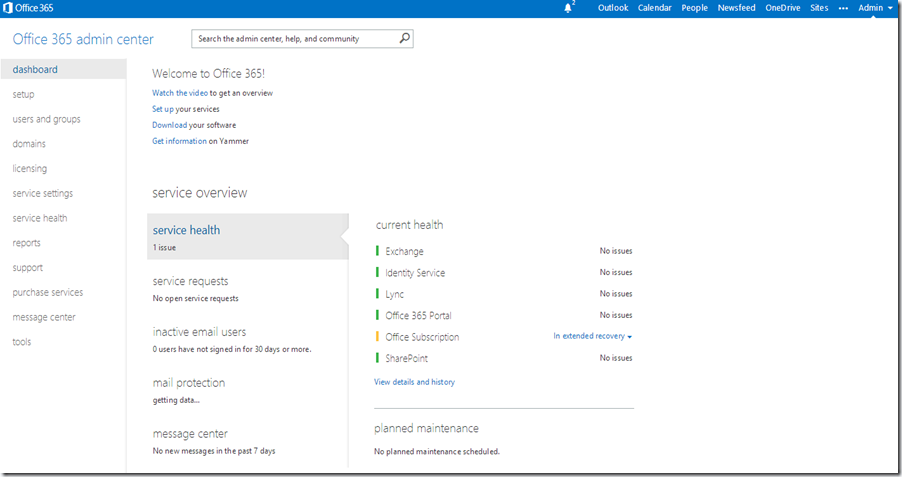The width and height of the screenshot is (902, 477).
Task: Click 'No planned maintenance scheduled.' text
Action: pyautogui.click(x=437, y=452)
